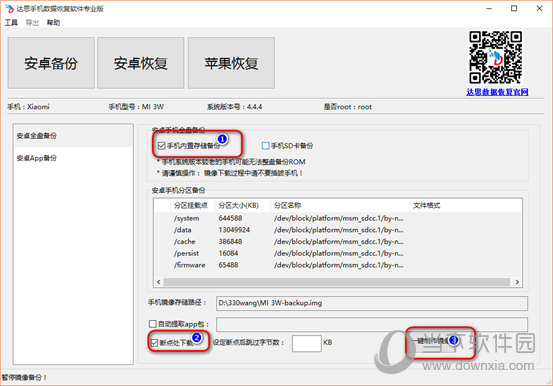Click the app package path field
The height and width of the screenshot is (386, 553).
pos(372,324)
